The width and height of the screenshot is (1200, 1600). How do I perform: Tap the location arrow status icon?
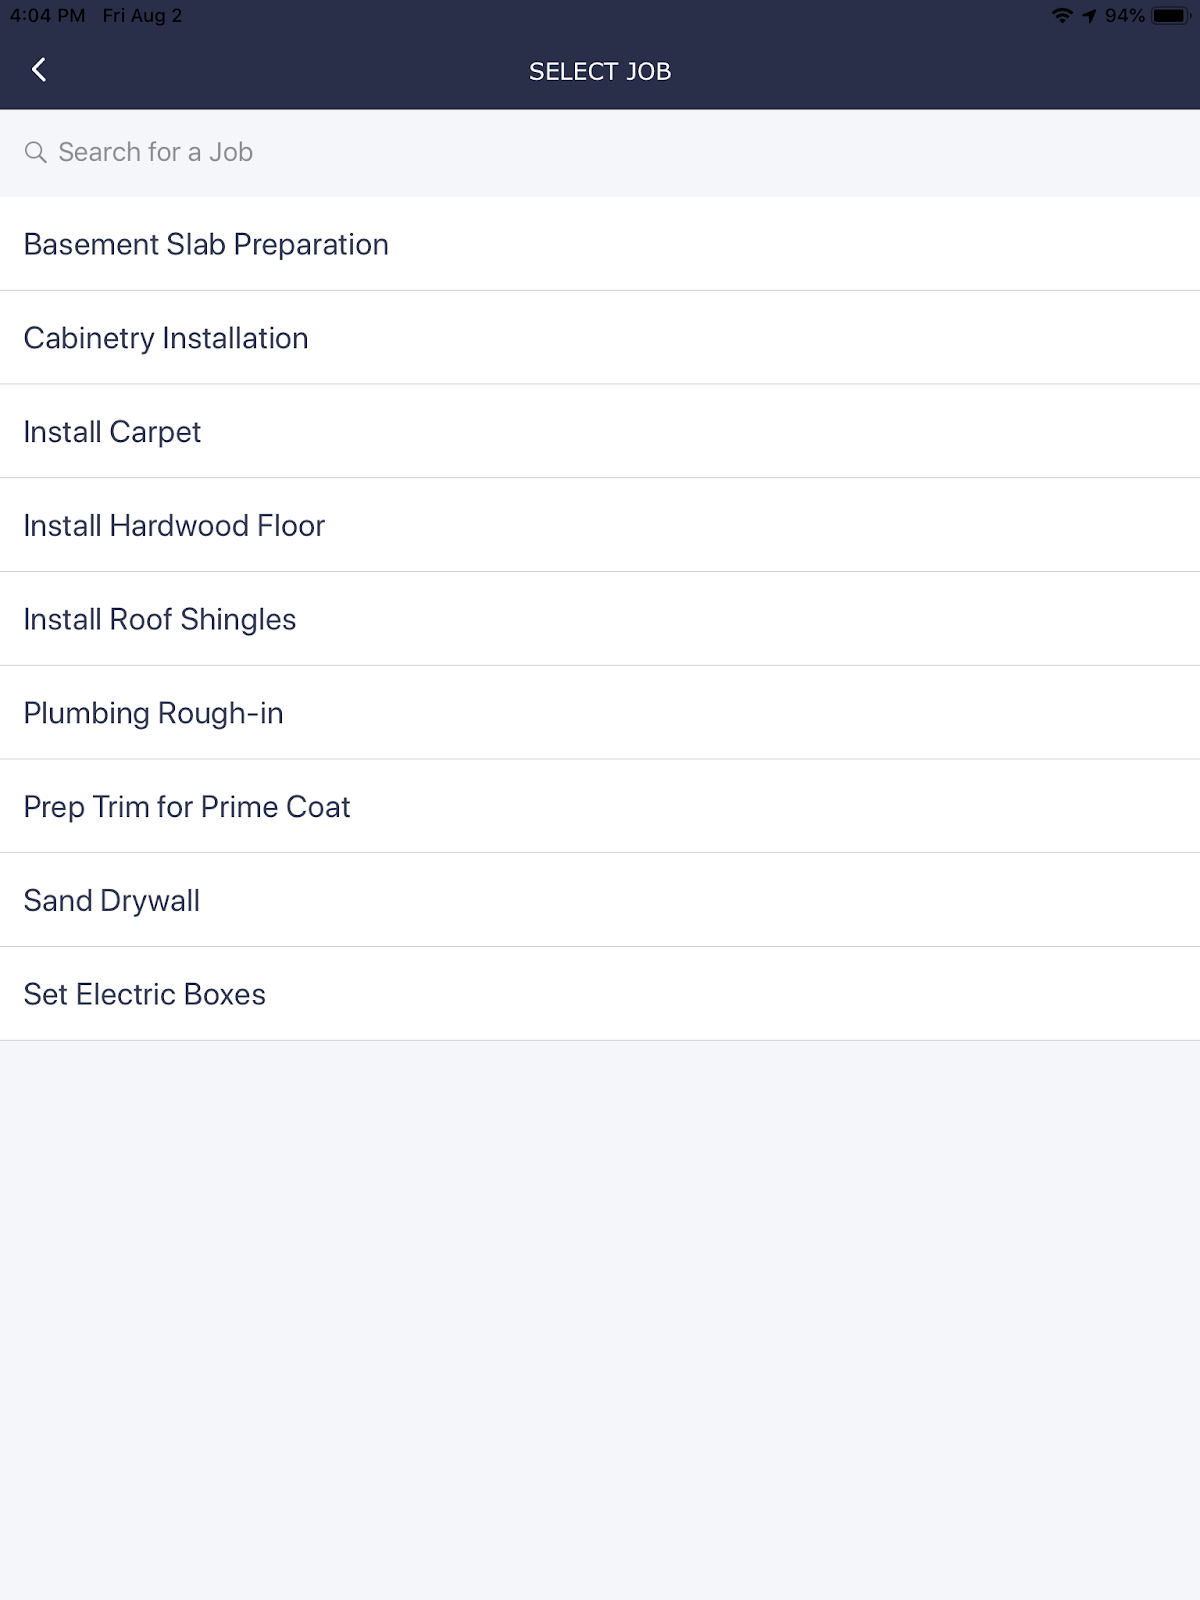1089,16
